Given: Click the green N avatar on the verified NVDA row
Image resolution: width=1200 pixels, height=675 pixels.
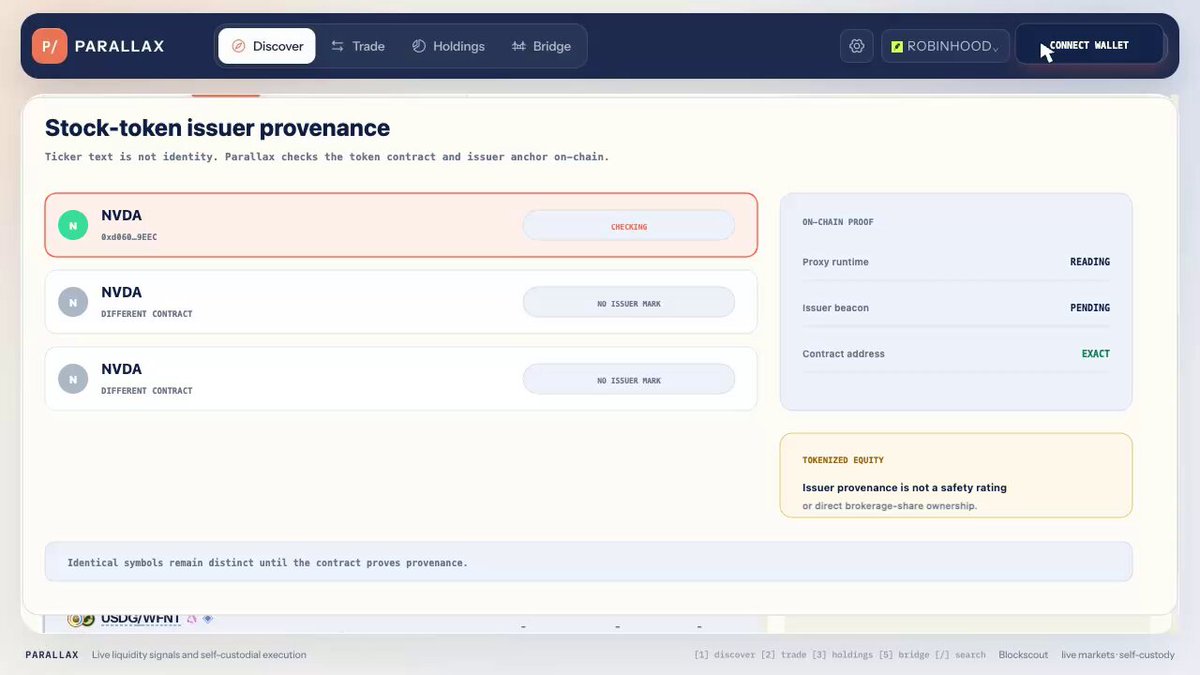Looking at the screenshot, I should click(x=73, y=225).
